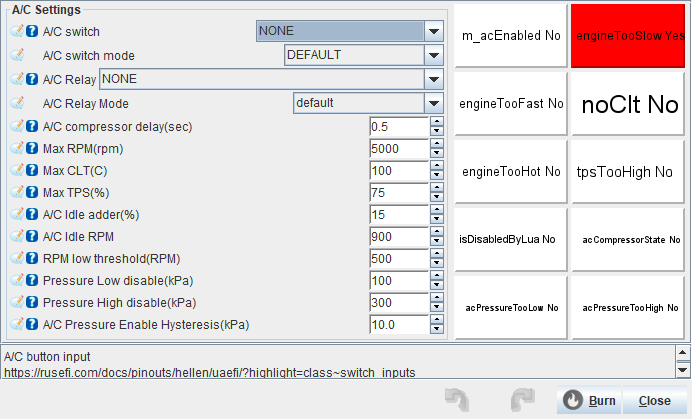Image resolution: width=692 pixels, height=419 pixels.
Task: Click the noClt No status indicator
Action: pos(631,104)
